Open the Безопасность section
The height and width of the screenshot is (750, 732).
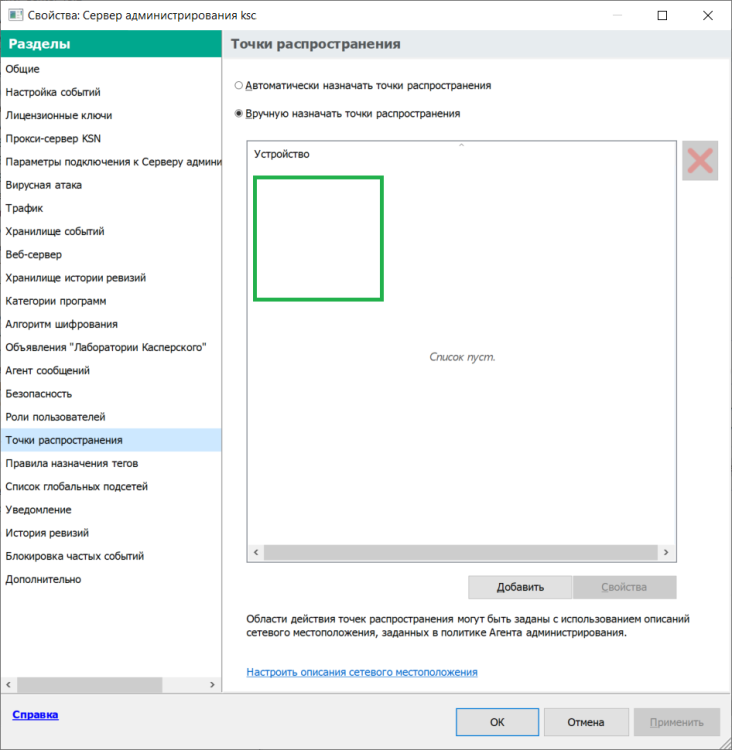point(111,394)
